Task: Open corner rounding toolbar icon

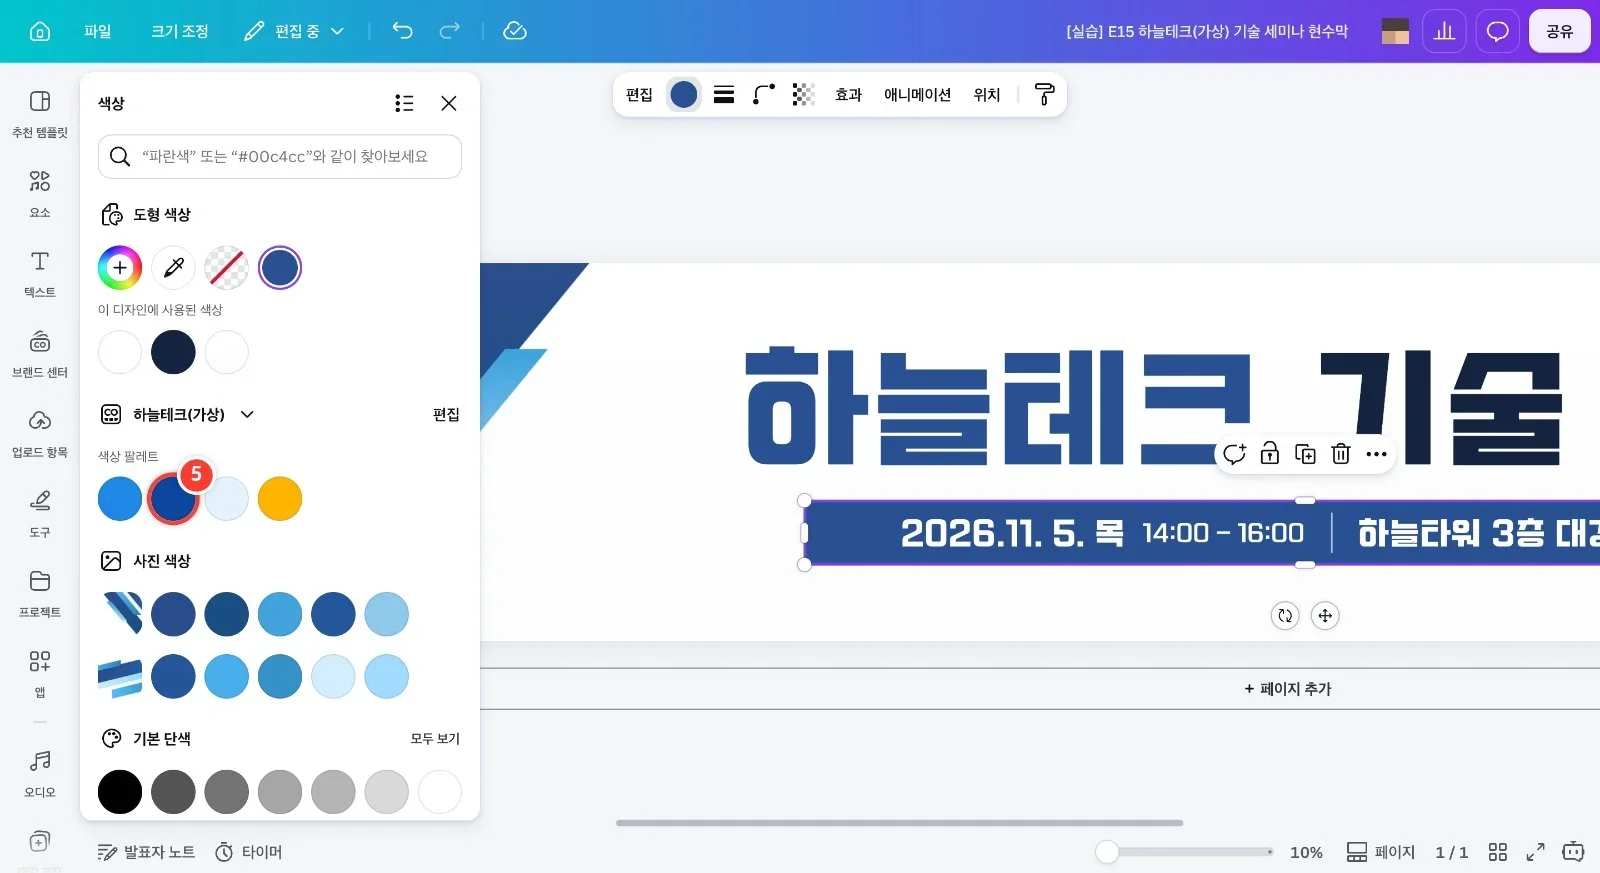Action: tap(764, 94)
